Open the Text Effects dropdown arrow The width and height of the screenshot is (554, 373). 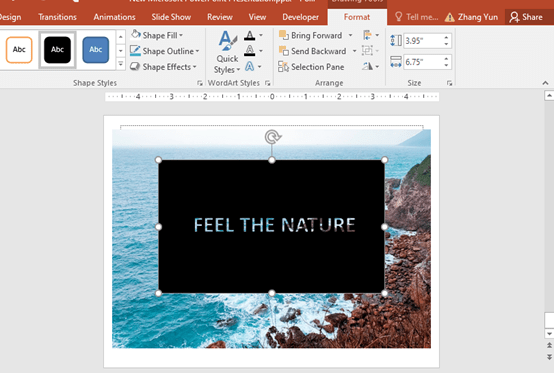(x=260, y=66)
